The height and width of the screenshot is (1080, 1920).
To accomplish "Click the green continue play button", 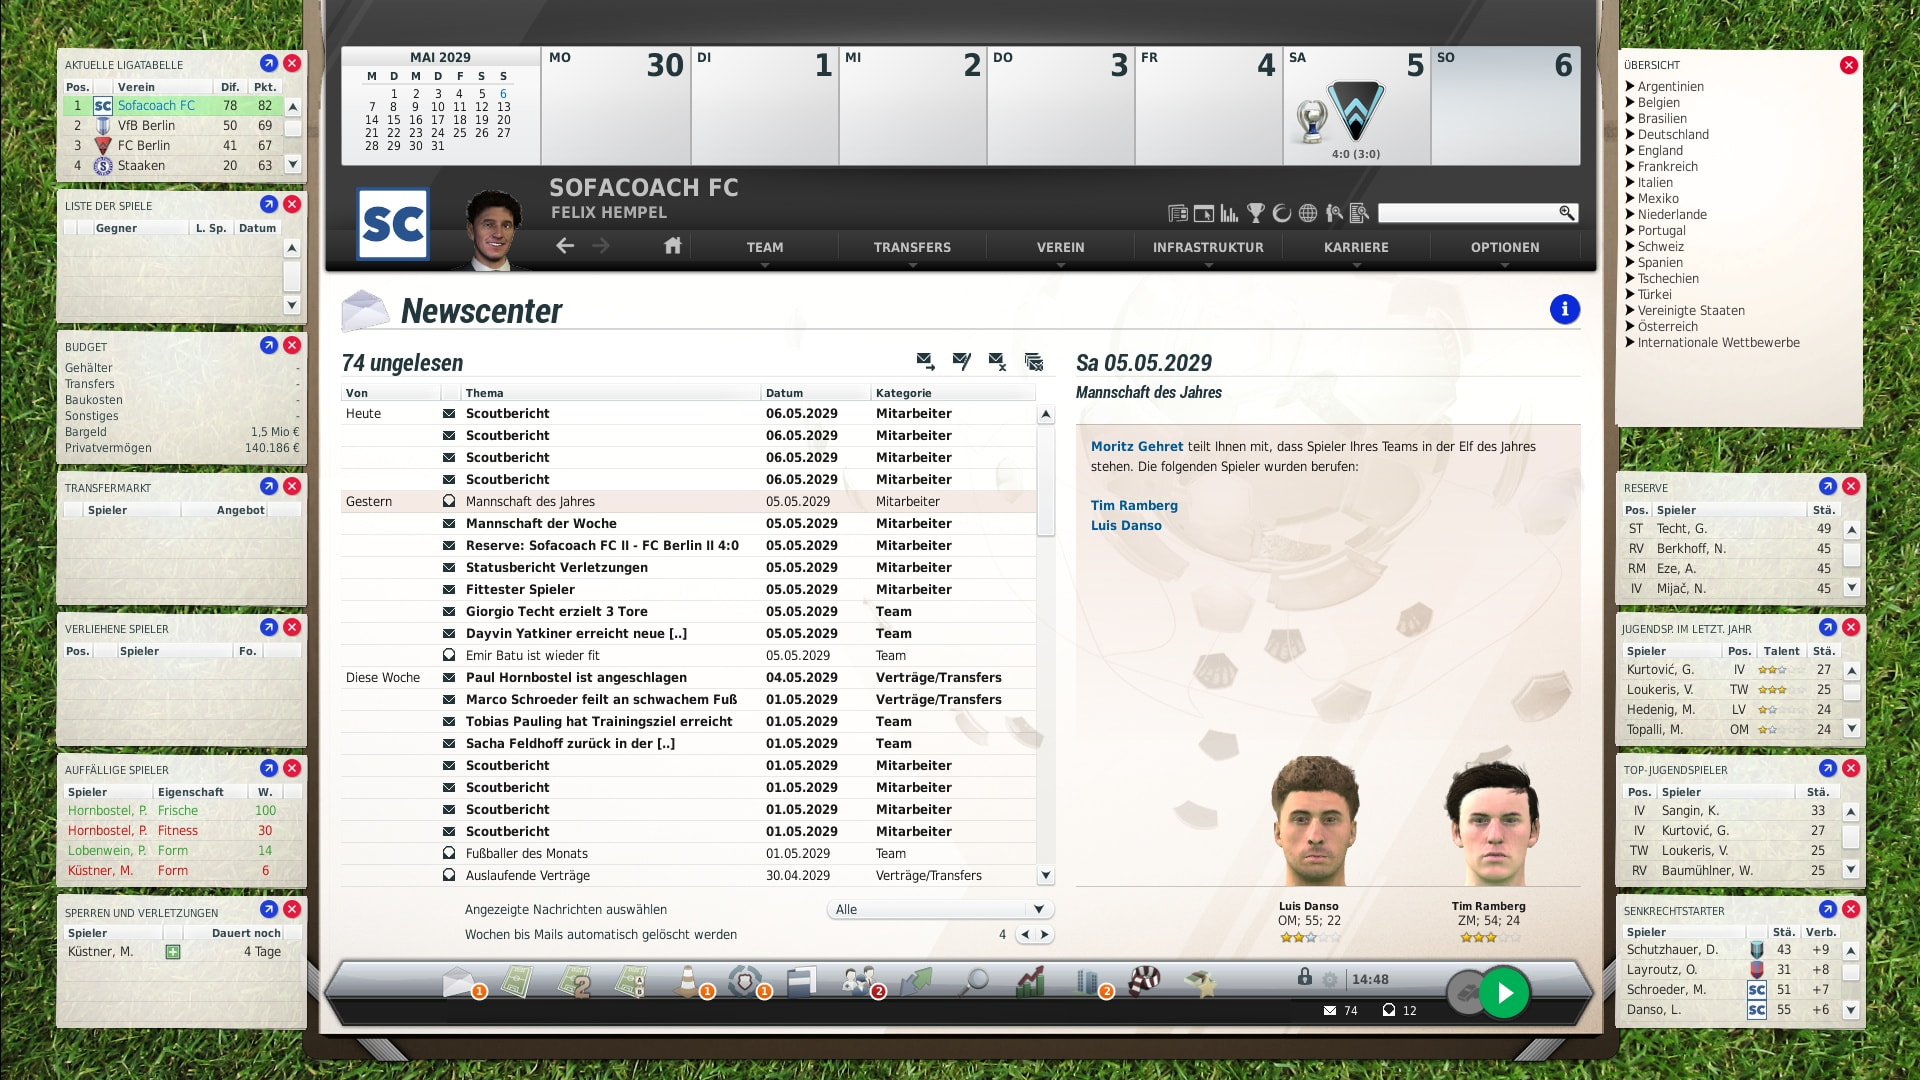I will point(1504,993).
